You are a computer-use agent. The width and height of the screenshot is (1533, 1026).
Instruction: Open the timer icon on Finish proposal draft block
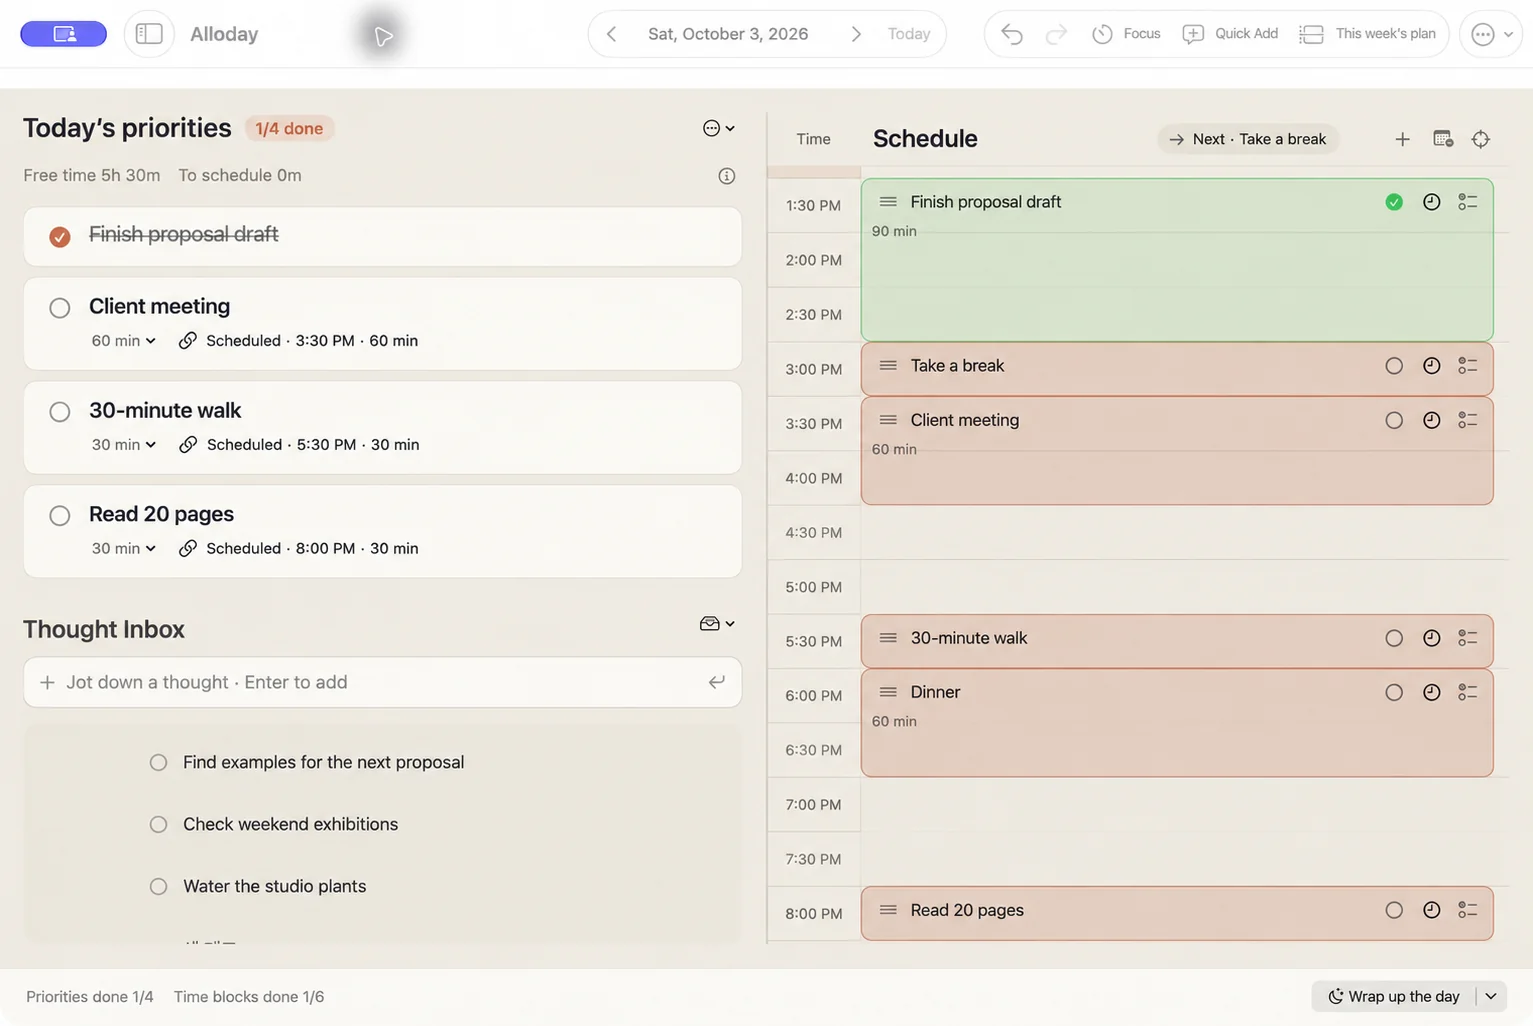click(1432, 202)
